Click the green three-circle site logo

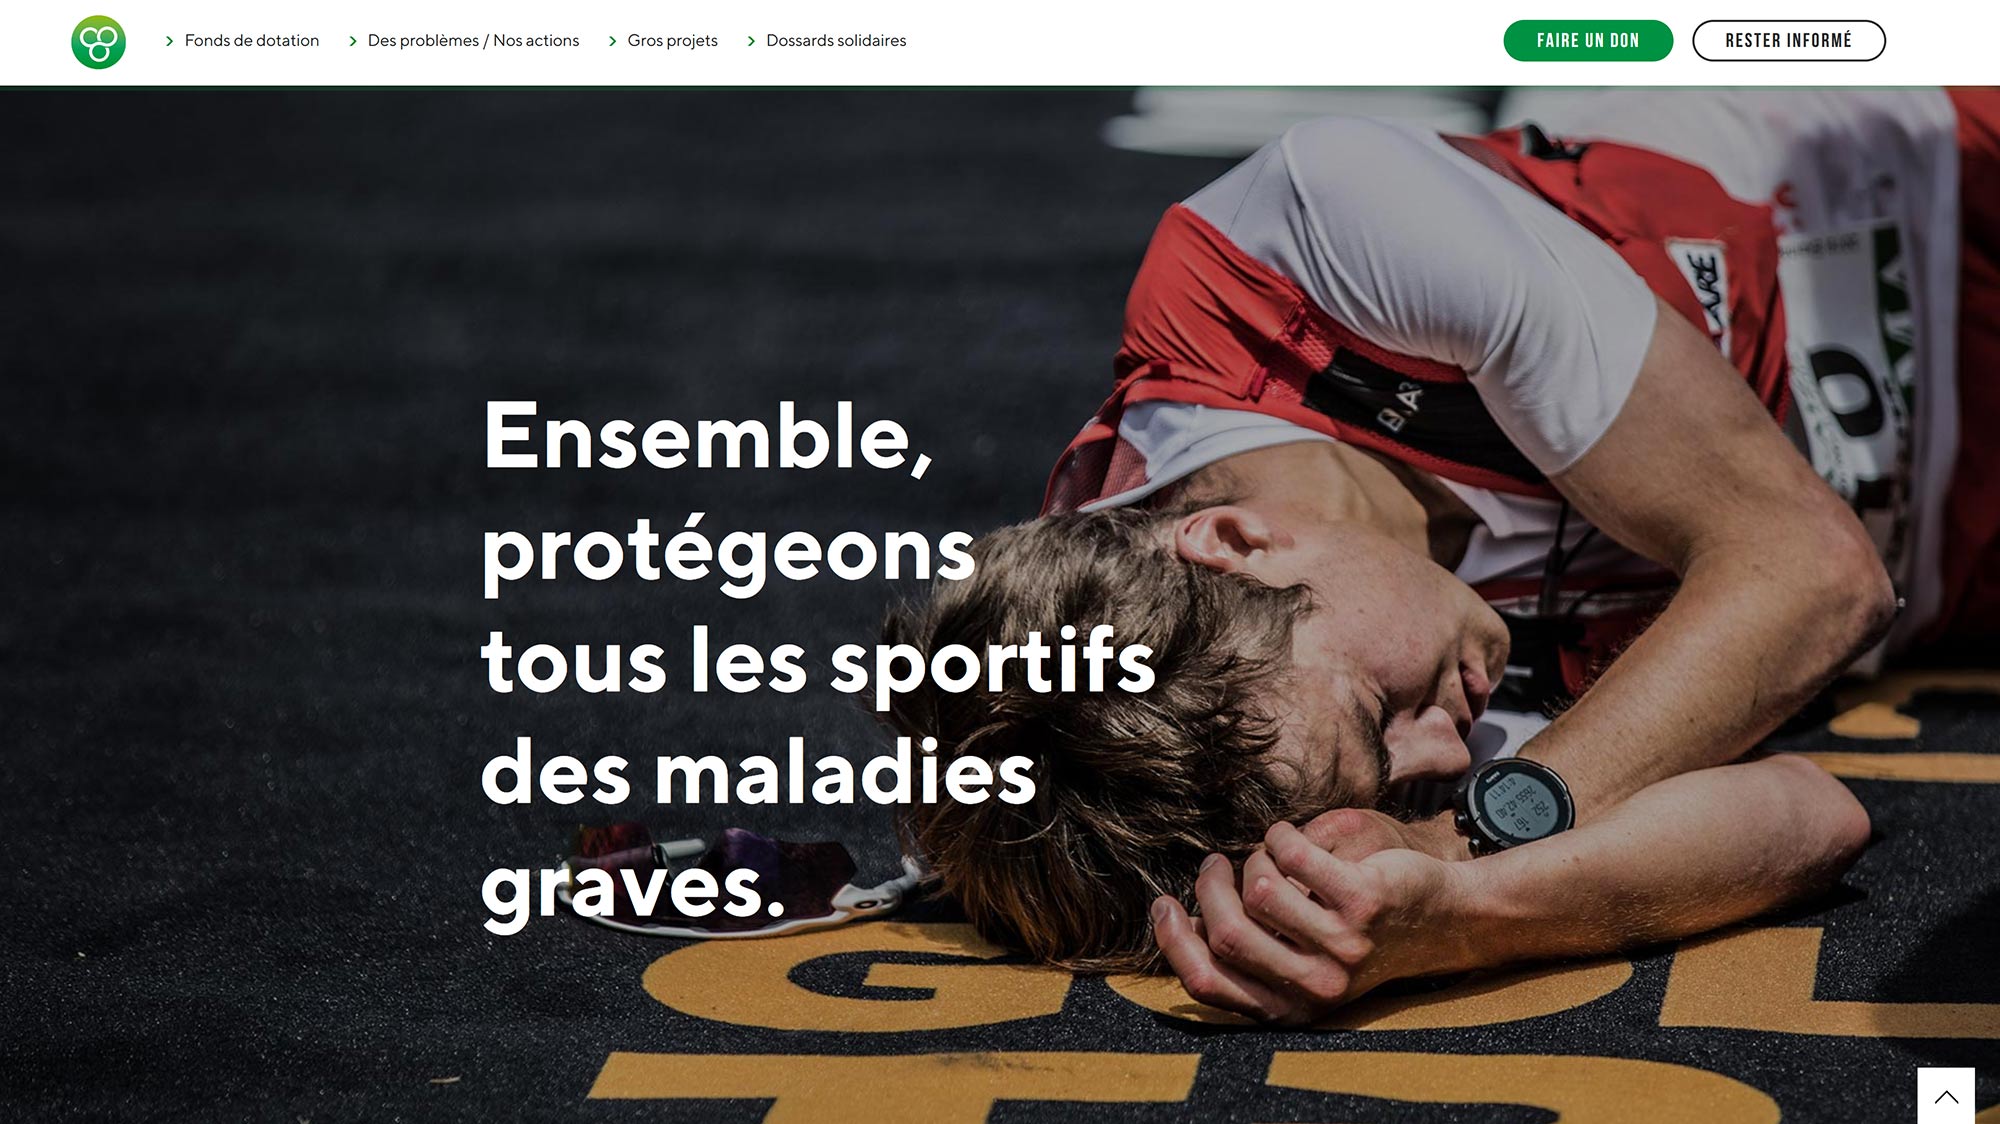click(98, 42)
